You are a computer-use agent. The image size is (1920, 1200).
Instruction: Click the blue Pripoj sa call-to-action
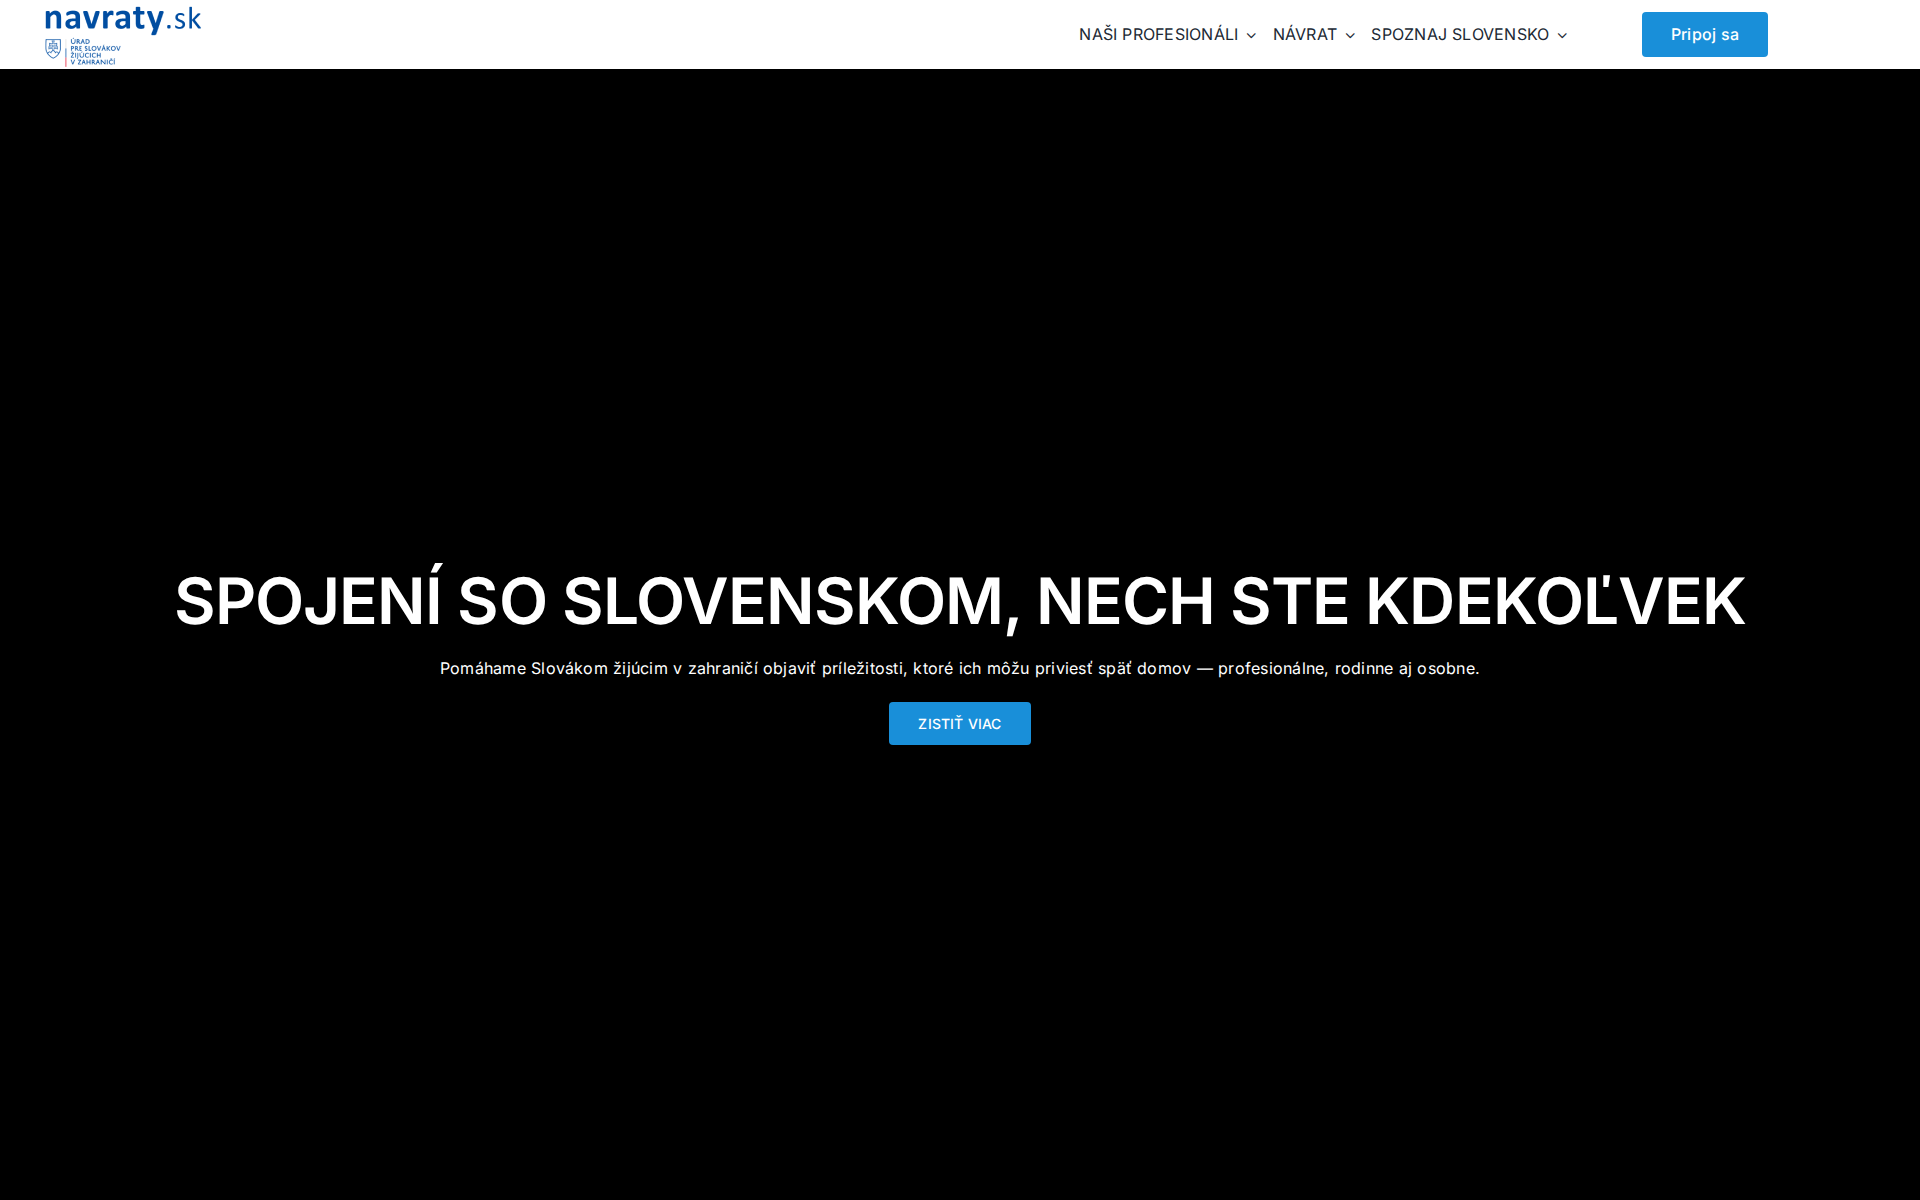tap(1704, 34)
